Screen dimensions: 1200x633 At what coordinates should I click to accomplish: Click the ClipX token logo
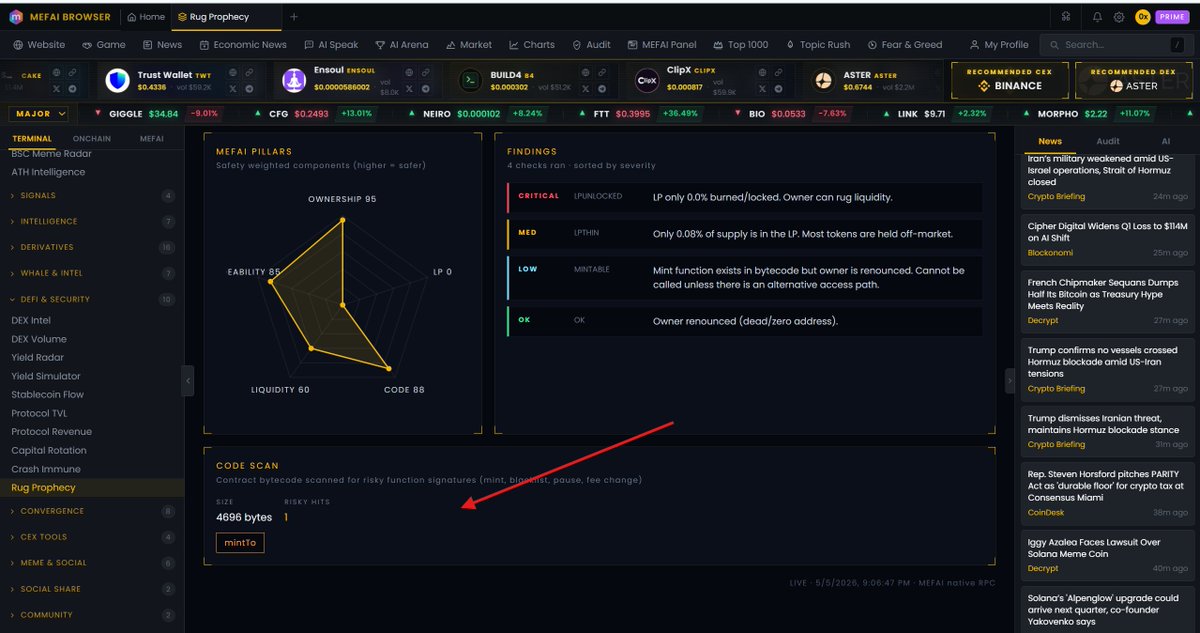tap(649, 81)
